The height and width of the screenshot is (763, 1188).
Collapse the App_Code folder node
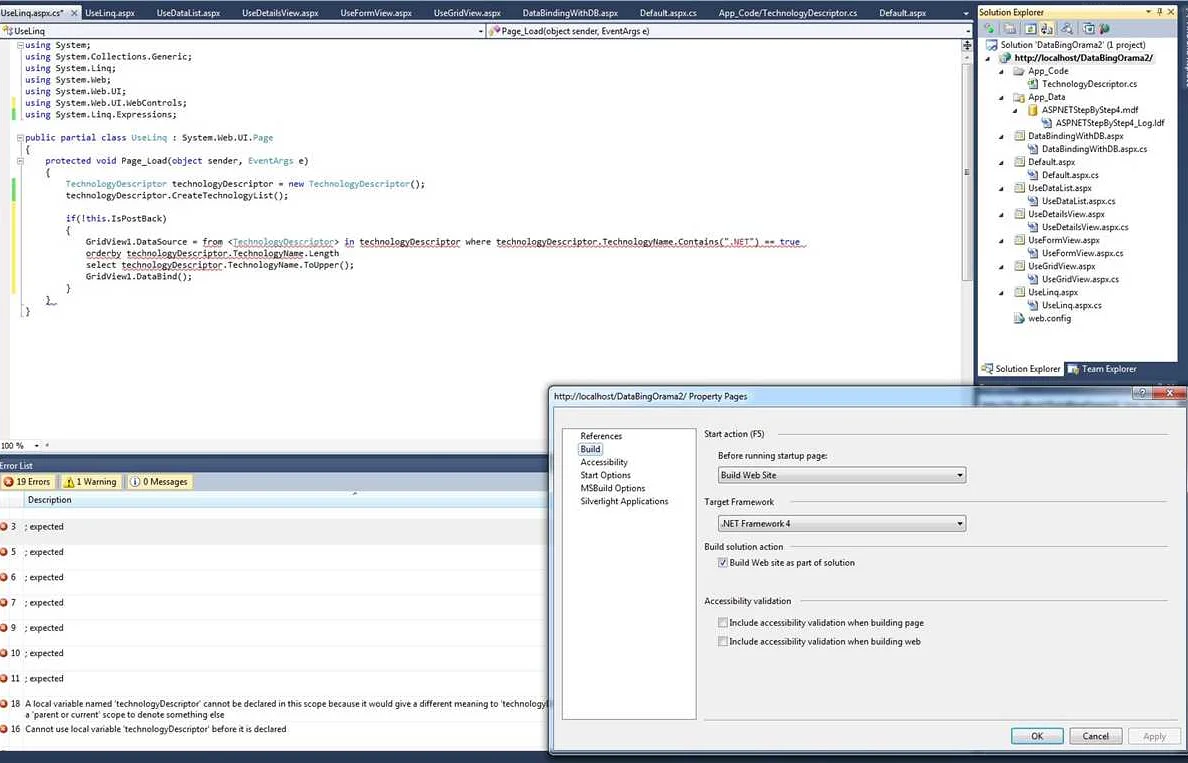click(x=1002, y=71)
